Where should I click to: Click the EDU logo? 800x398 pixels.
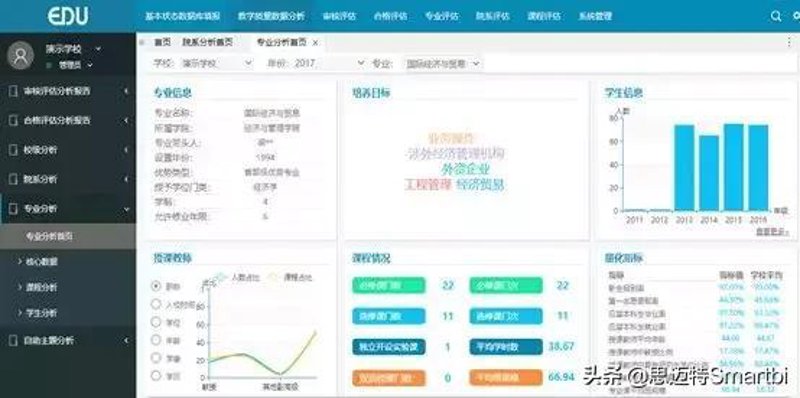(68, 16)
